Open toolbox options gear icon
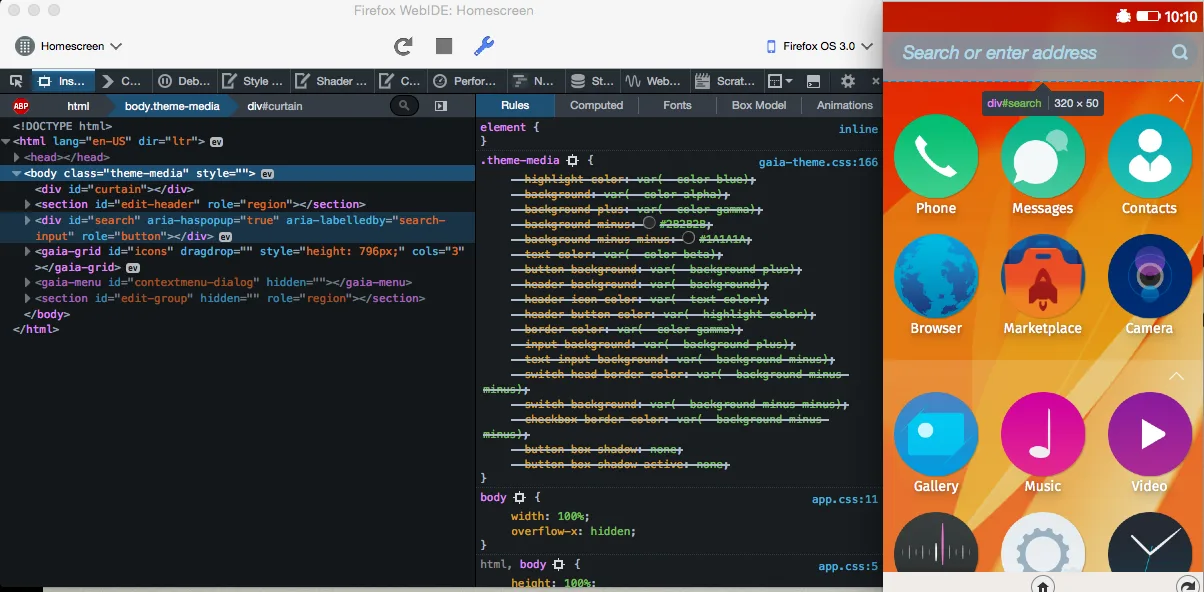This screenshot has height=592, width=1204. click(x=848, y=81)
